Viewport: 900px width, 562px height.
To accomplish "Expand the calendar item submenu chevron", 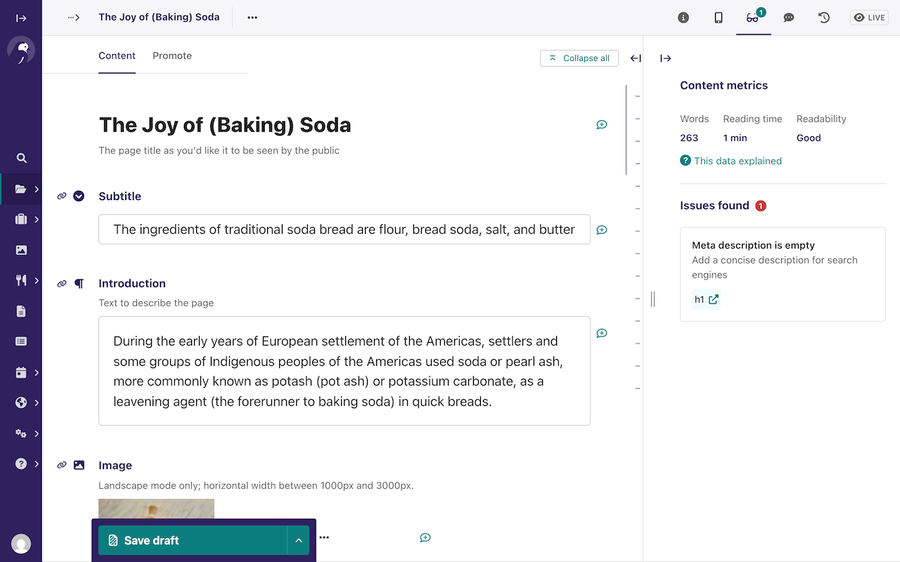I will click(36, 373).
